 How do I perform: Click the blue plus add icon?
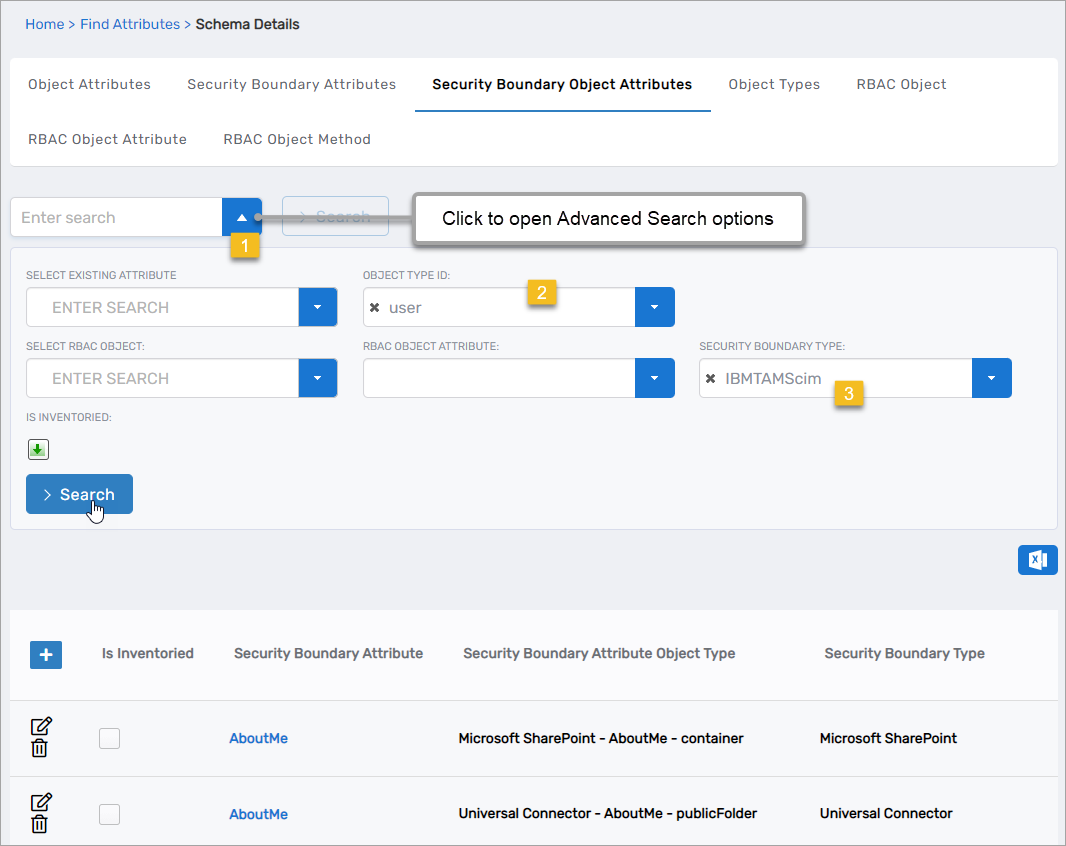click(x=46, y=655)
